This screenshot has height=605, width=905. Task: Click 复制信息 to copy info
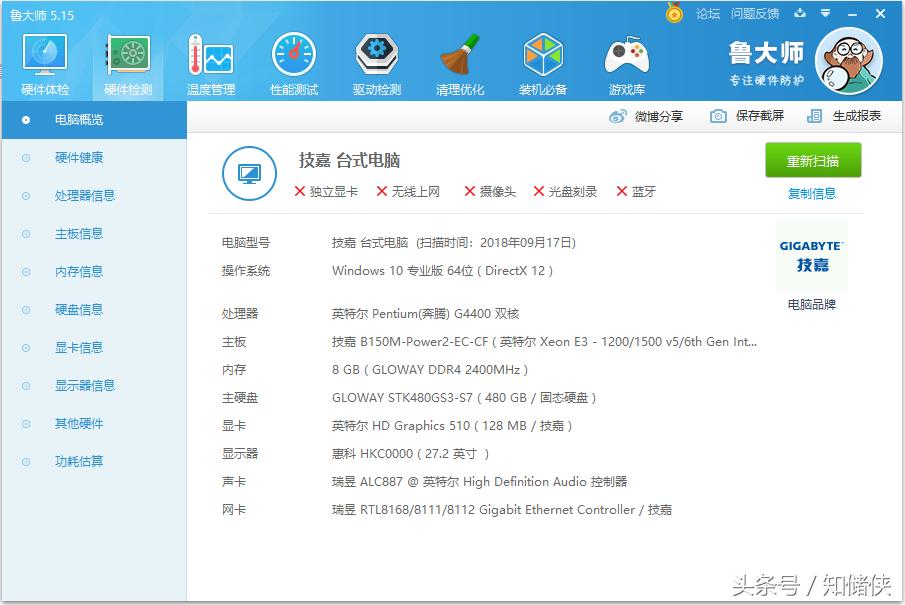813,192
